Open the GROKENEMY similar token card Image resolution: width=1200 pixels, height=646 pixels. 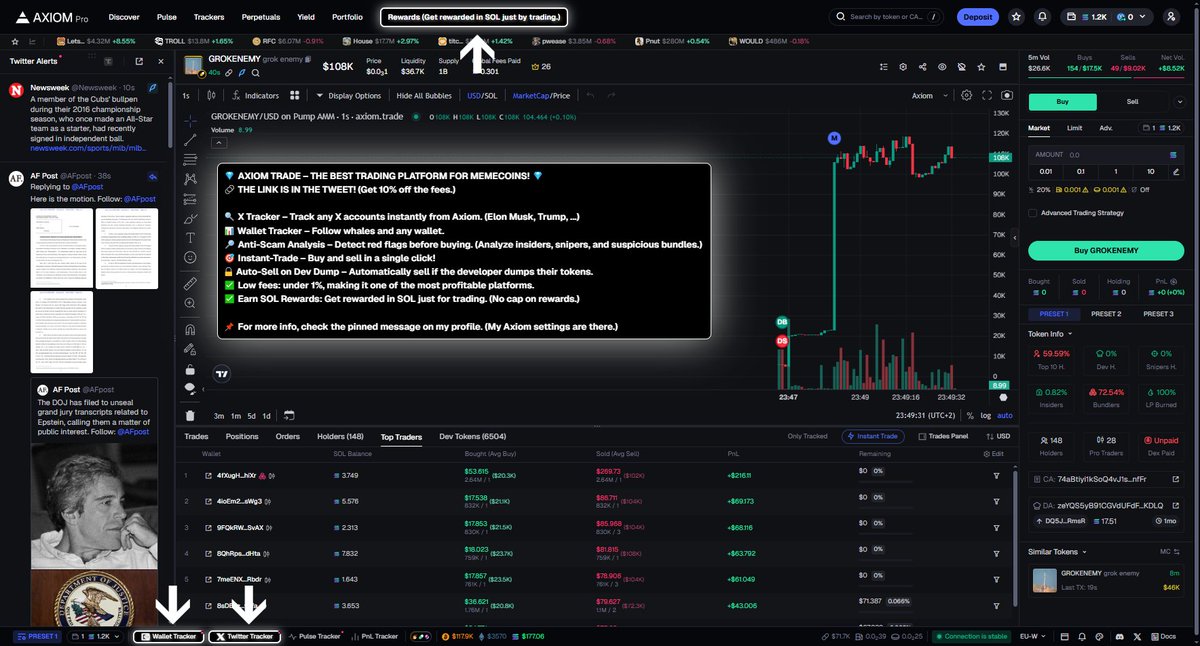1104,580
